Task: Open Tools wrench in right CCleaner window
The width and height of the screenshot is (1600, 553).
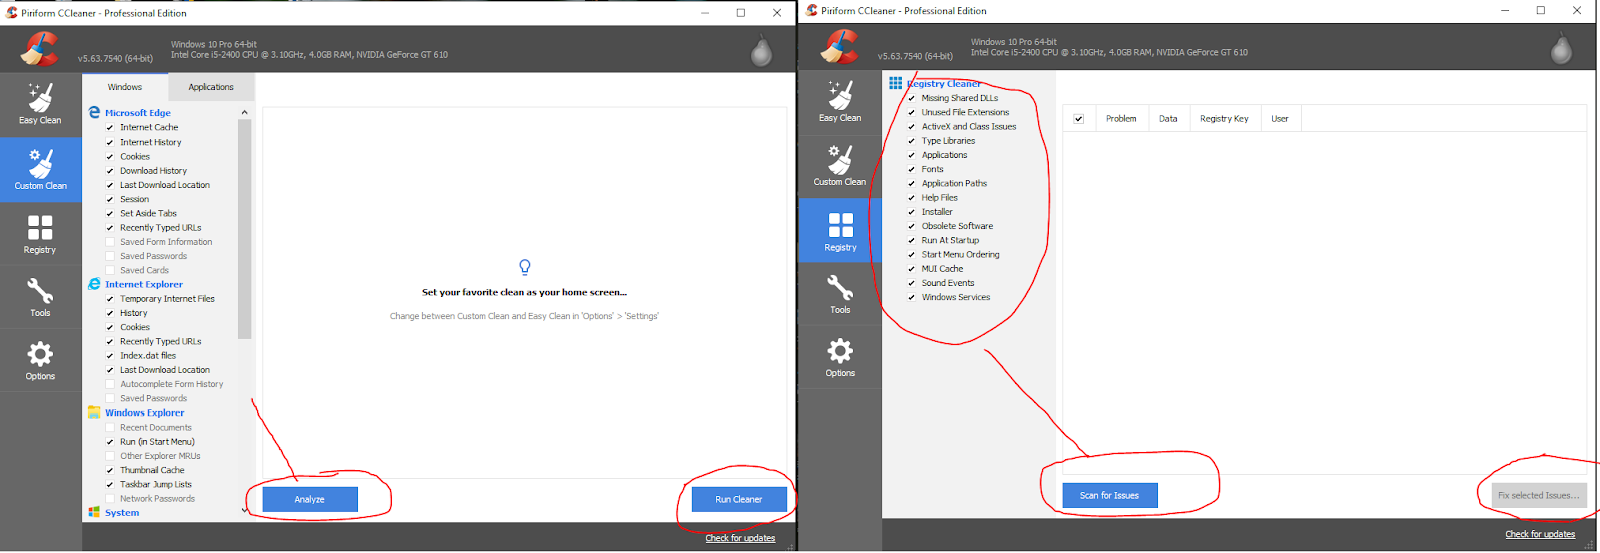Action: coord(840,294)
